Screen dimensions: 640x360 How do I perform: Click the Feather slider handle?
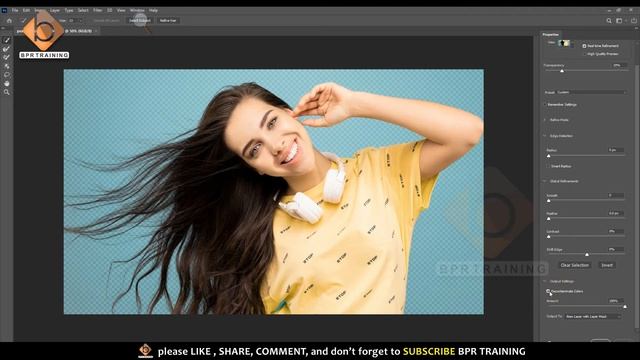pos(549,219)
